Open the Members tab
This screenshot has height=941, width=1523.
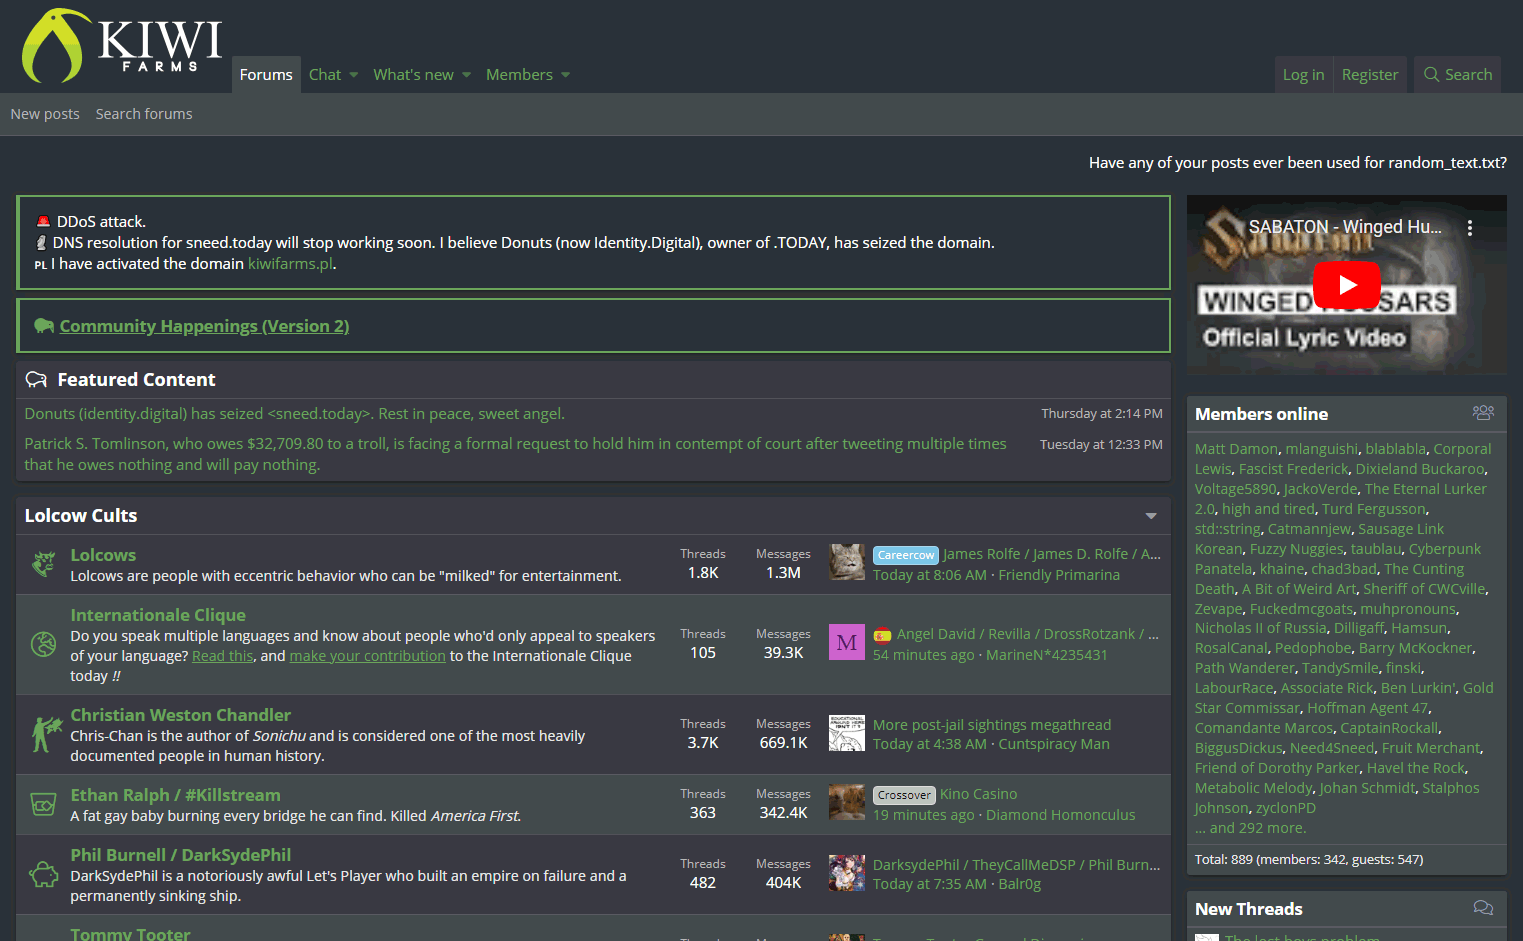(x=519, y=75)
